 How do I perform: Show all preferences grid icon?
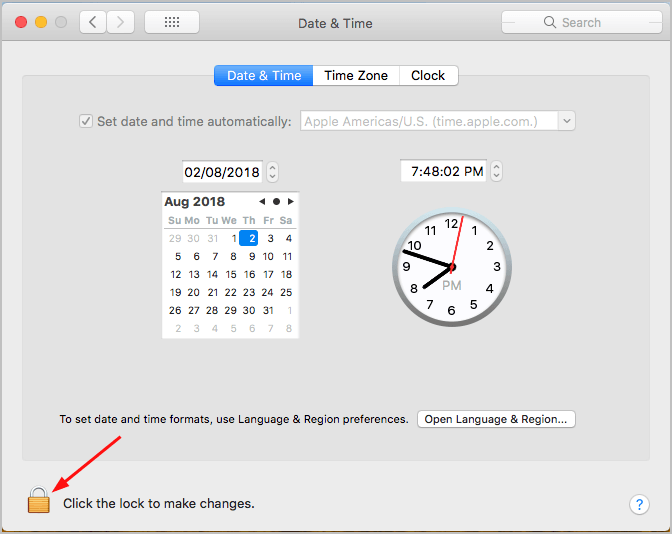(172, 22)
